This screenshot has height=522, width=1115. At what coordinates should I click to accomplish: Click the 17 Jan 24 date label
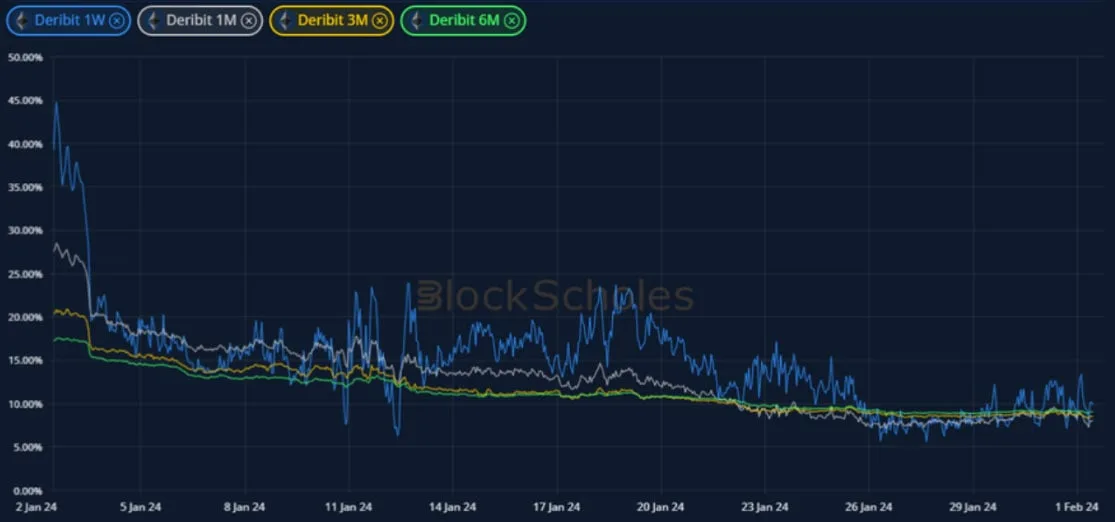coord(556,507)
